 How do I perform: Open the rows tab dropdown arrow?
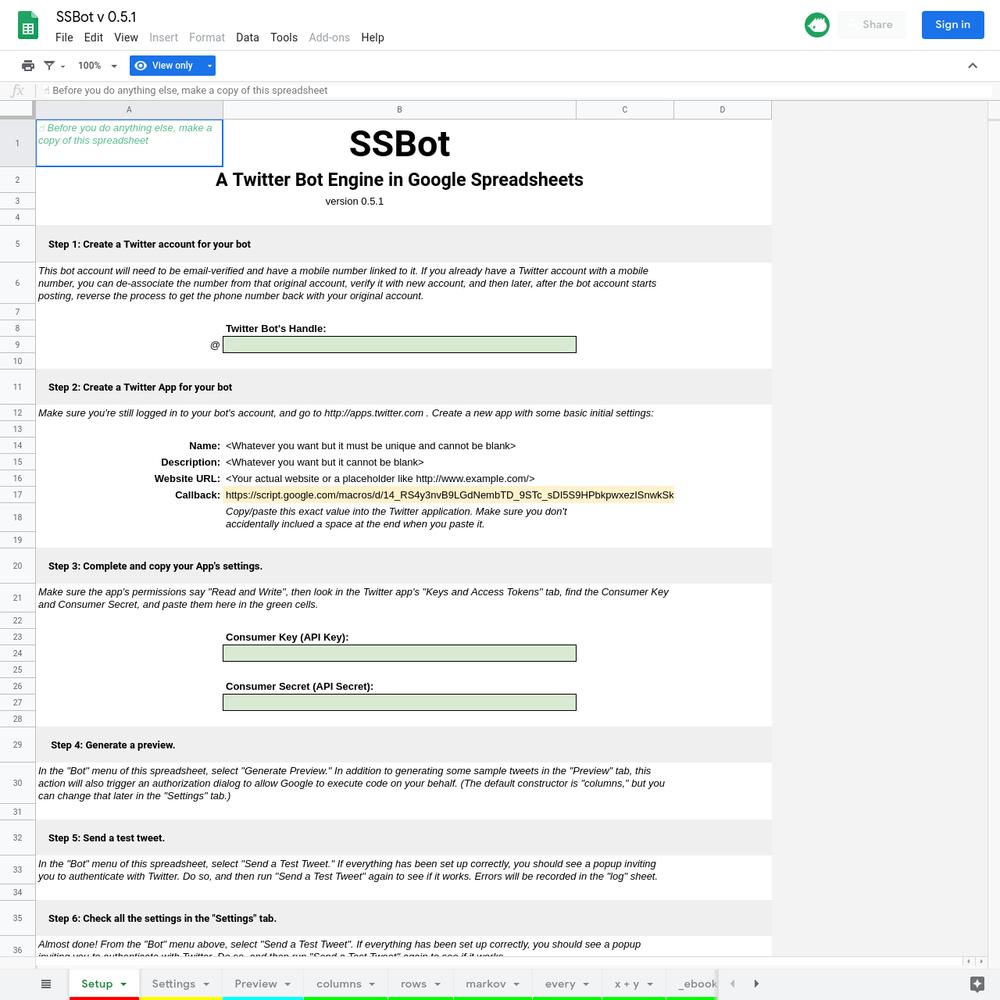pos(438,984)
